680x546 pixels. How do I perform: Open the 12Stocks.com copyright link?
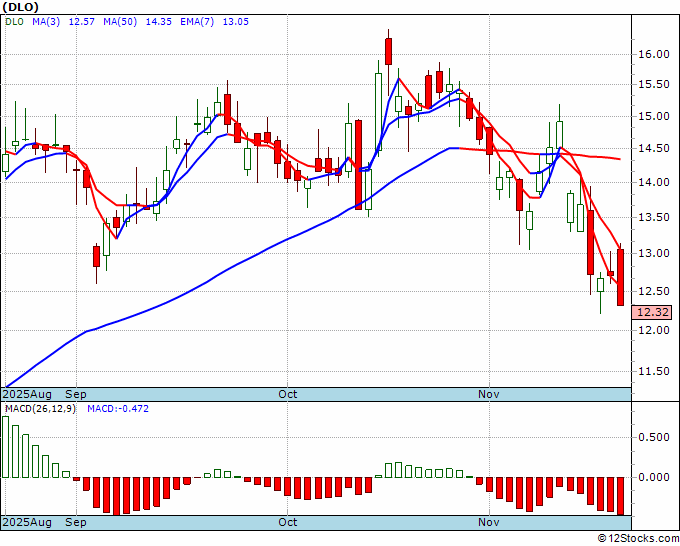[x=638, y=538]
